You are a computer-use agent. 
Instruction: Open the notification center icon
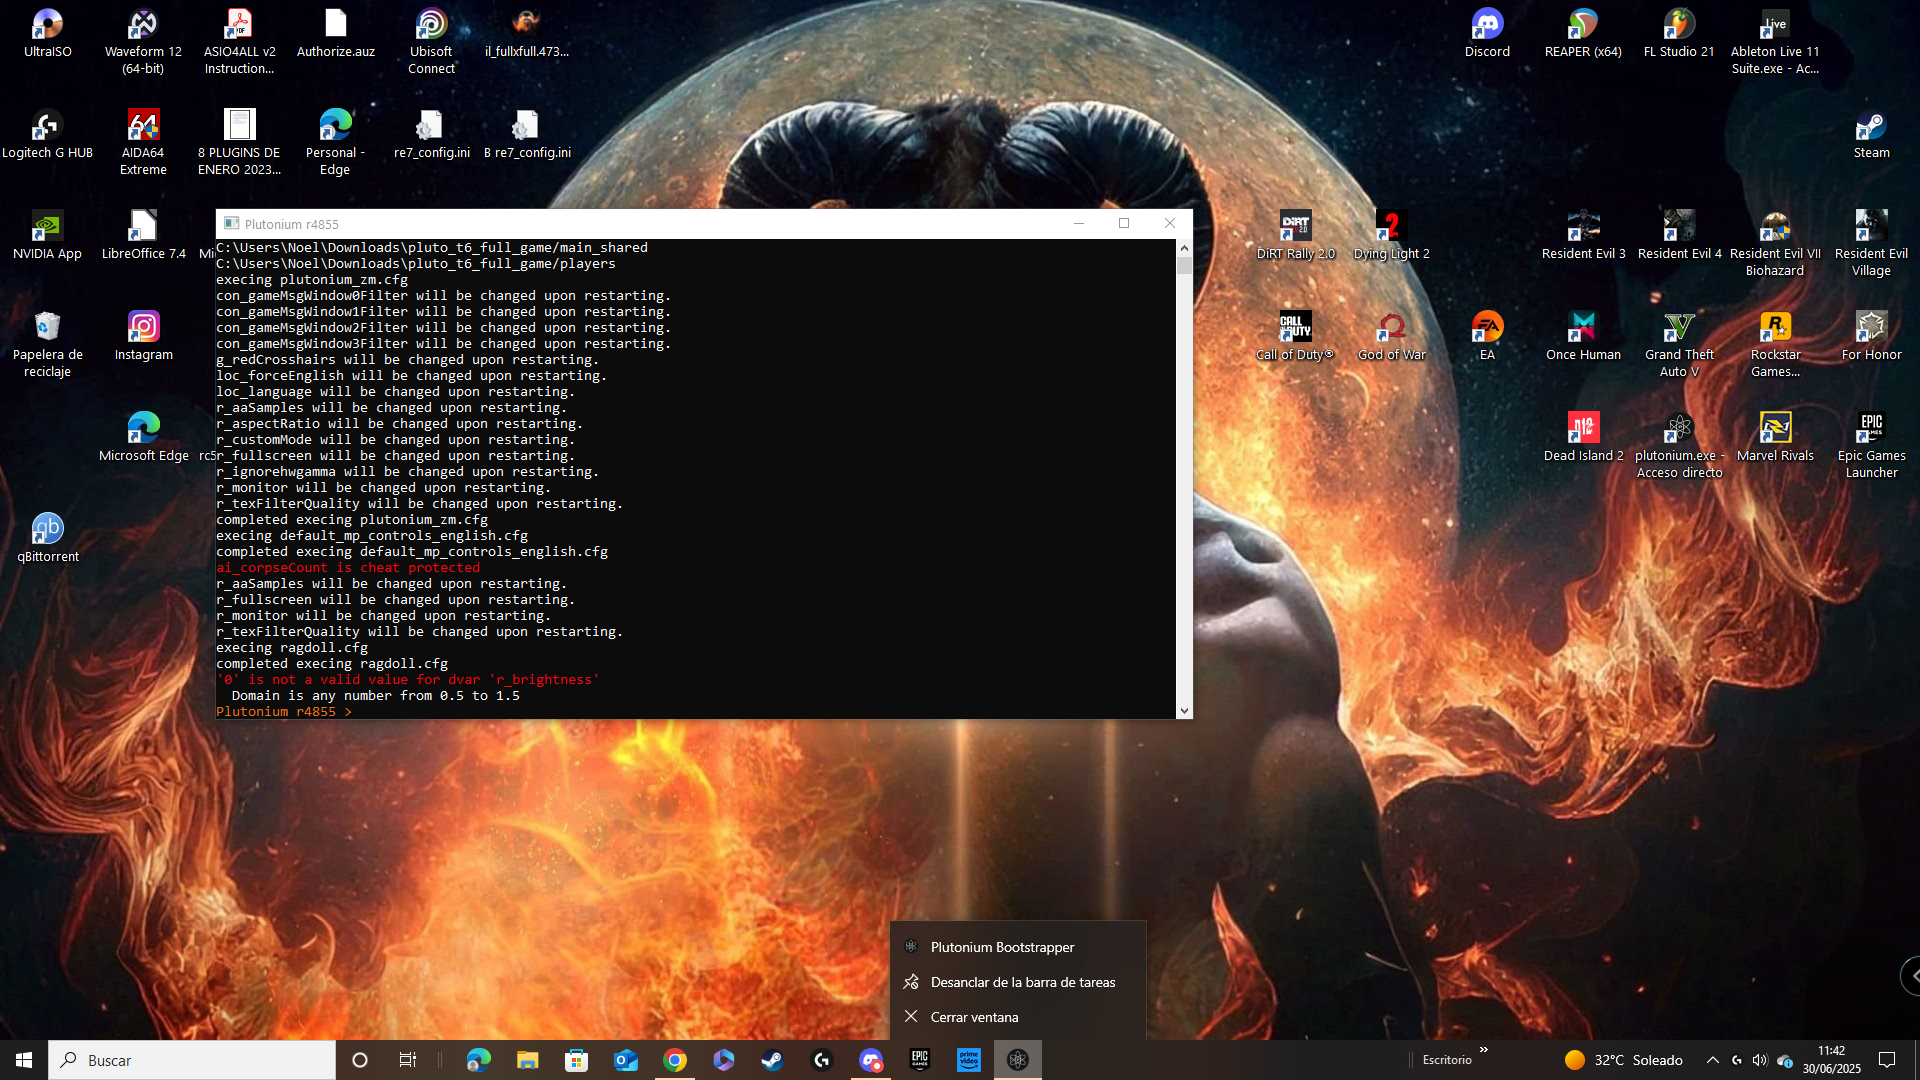tap(1887, 1060)
